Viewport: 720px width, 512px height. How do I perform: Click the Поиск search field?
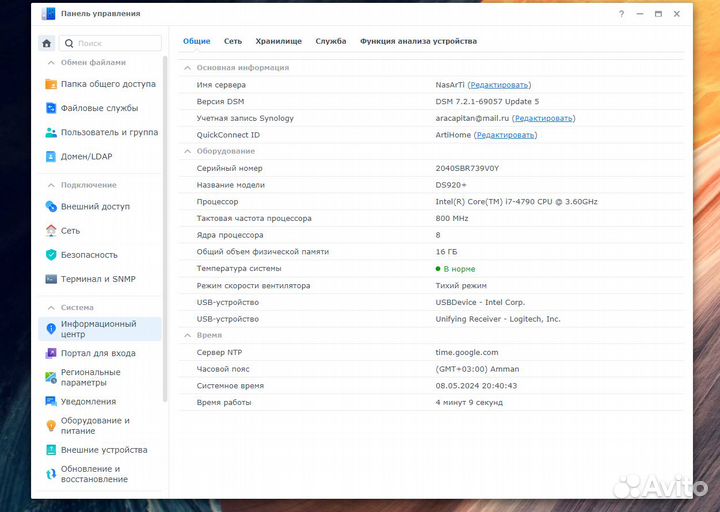[x=111, y=43]
